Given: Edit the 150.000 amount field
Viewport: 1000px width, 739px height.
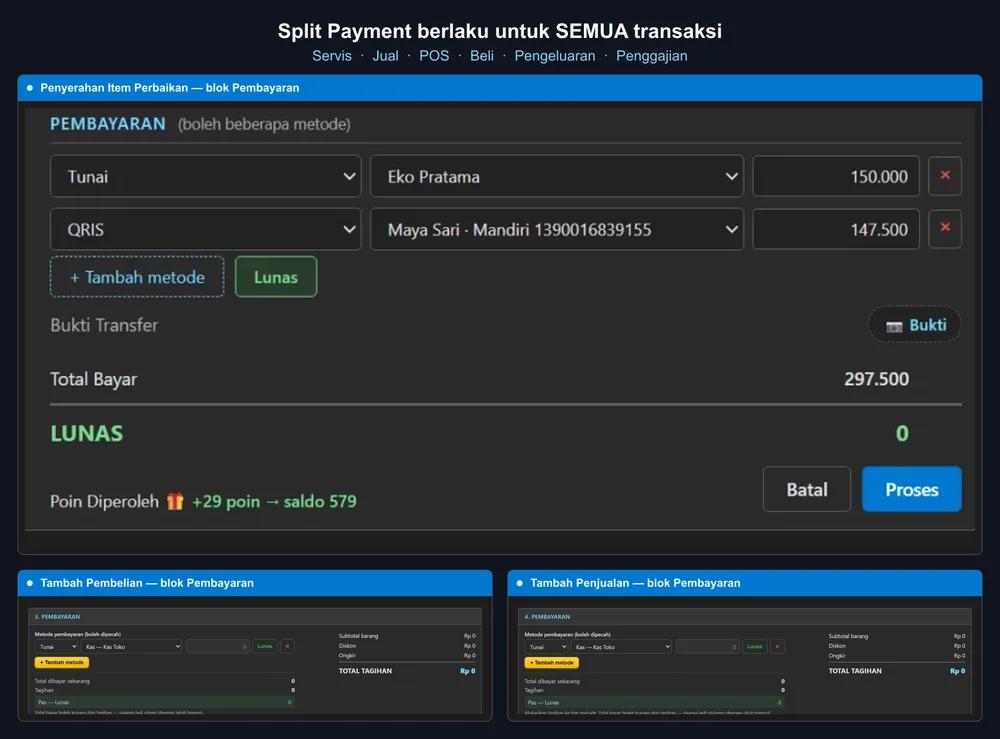Looking at the screenshot, I should point(836,176).
